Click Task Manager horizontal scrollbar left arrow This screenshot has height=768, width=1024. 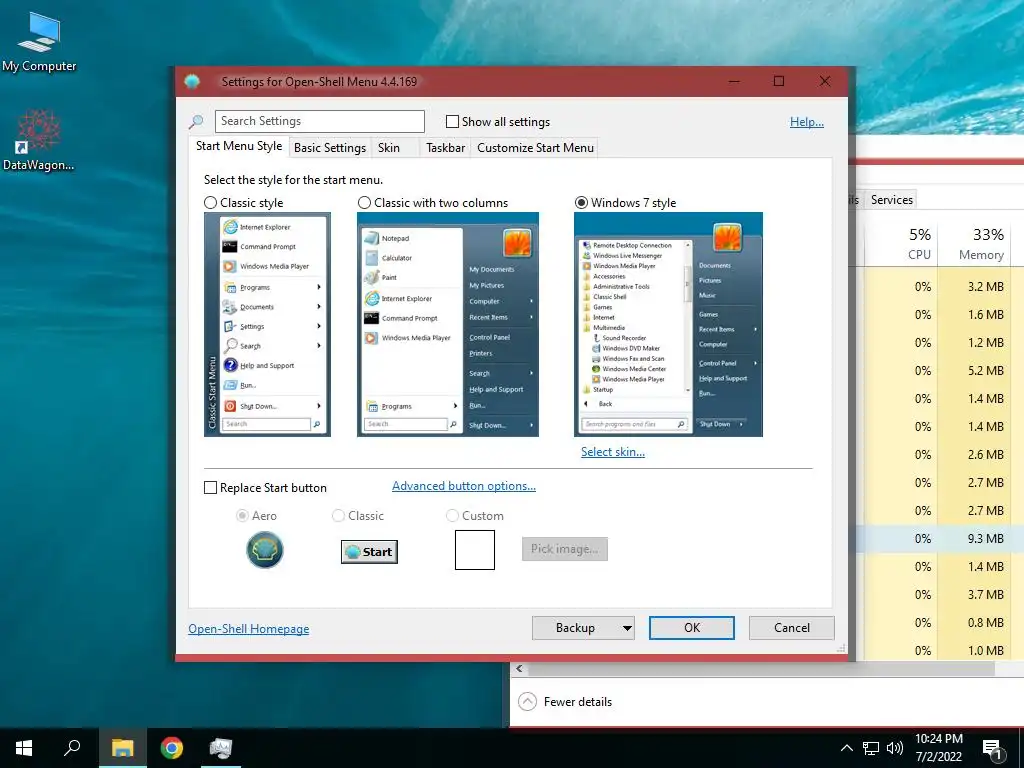pyautogui.click(x=519, y=669)
